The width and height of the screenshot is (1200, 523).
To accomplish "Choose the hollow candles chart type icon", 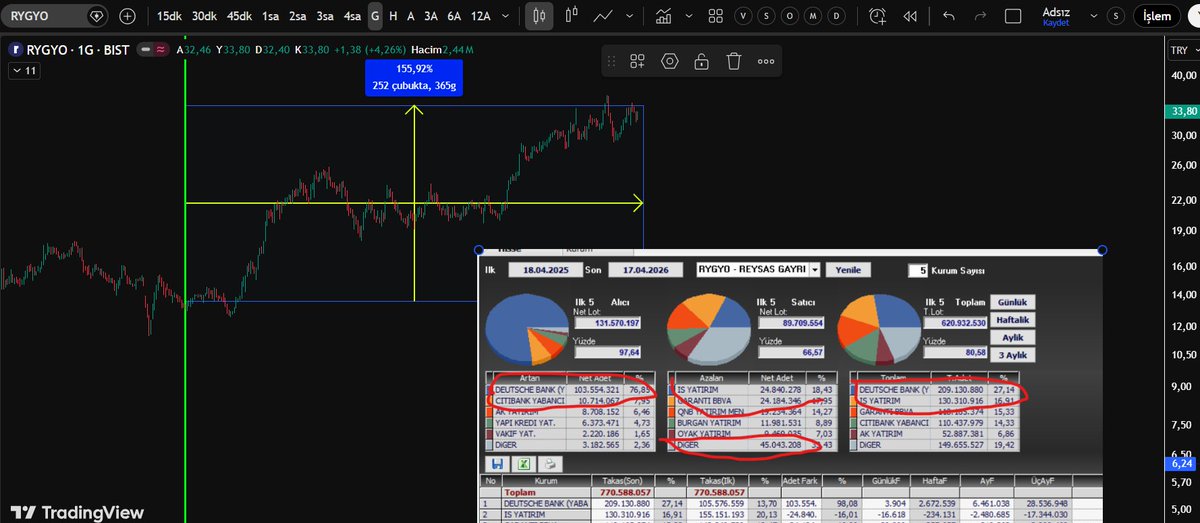I will tap(572, 16).
